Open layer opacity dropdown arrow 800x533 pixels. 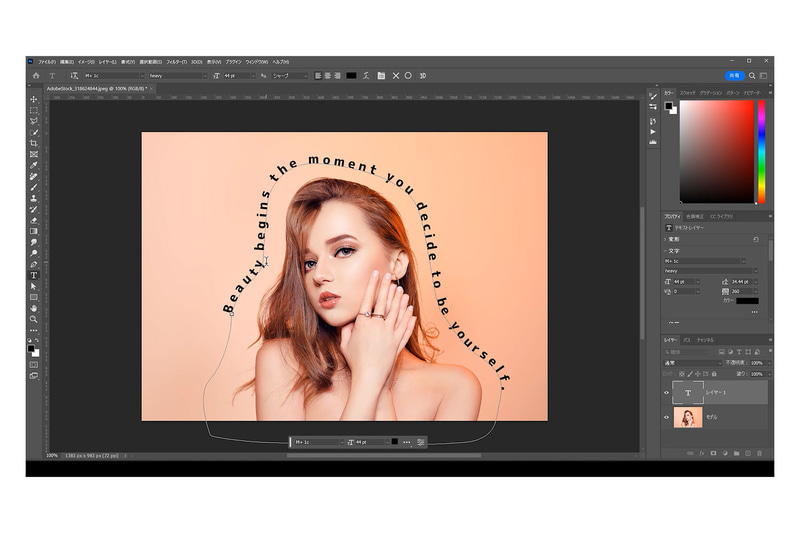(769, 363)
